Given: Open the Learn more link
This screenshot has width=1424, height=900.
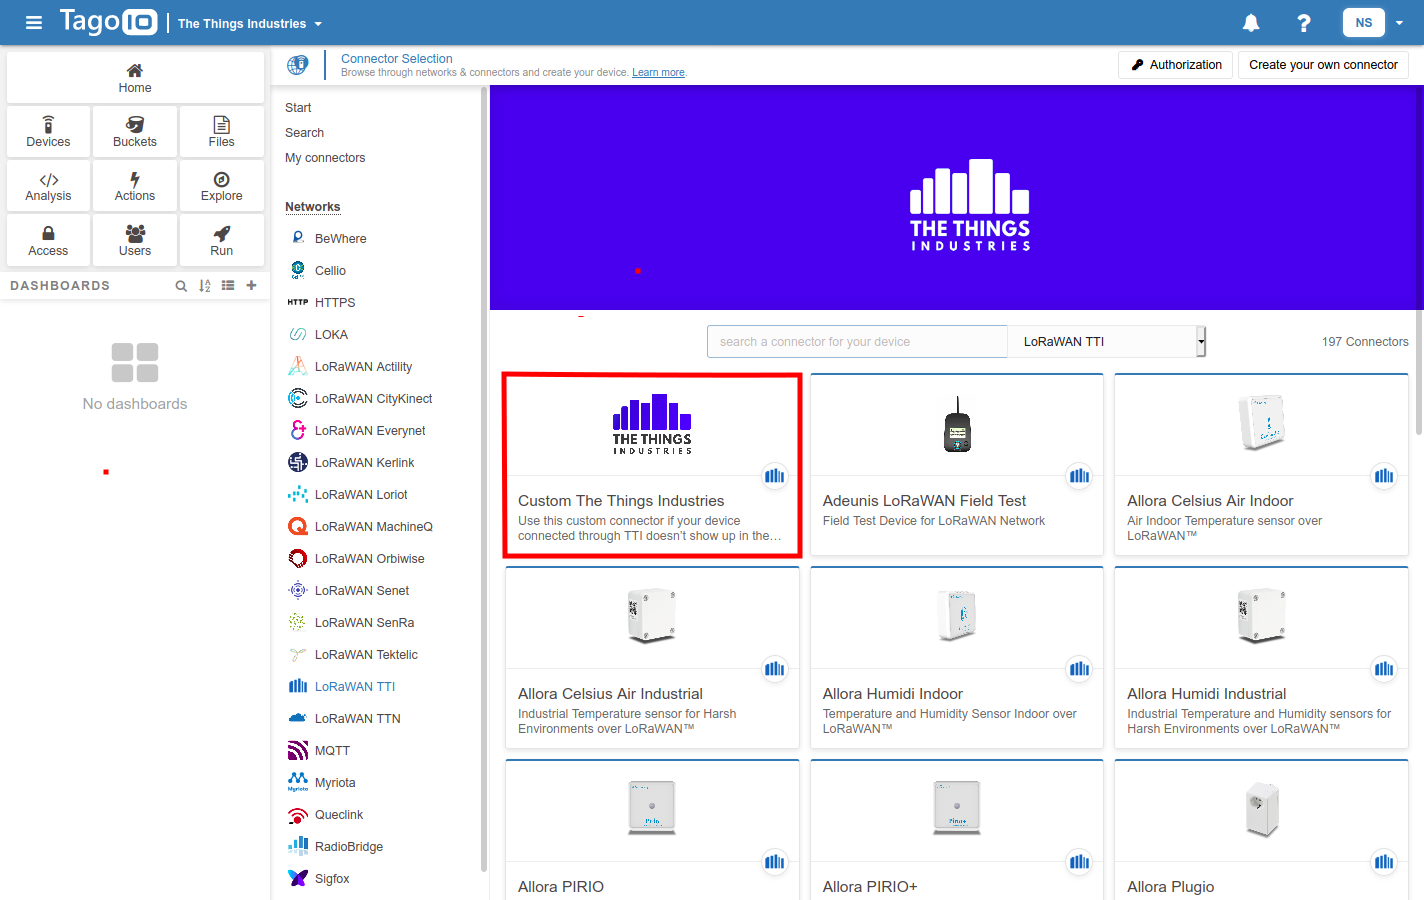Looking at the screenshot, I should (658, 71).
